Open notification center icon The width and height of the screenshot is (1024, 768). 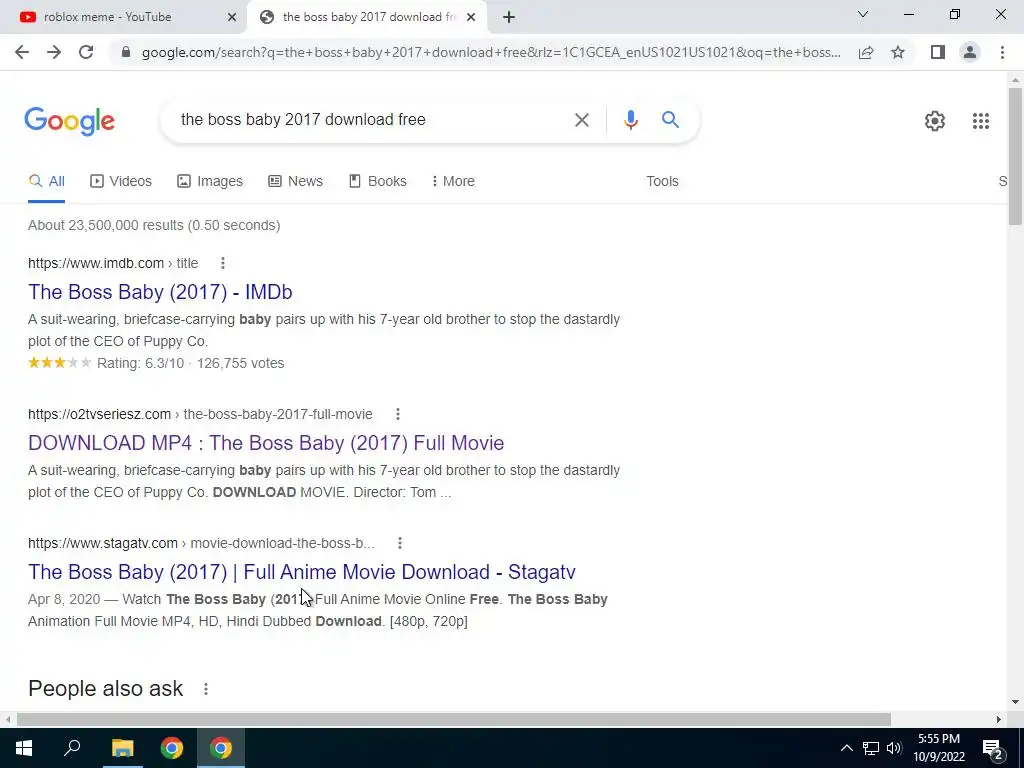pyautogui.click(x=992, y=748)
